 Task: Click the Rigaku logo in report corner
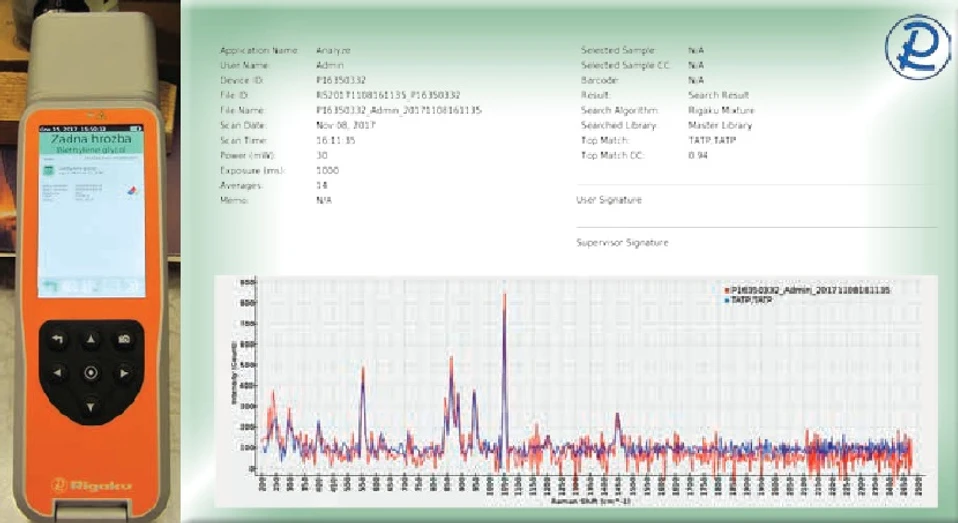(x=917, y=46)
